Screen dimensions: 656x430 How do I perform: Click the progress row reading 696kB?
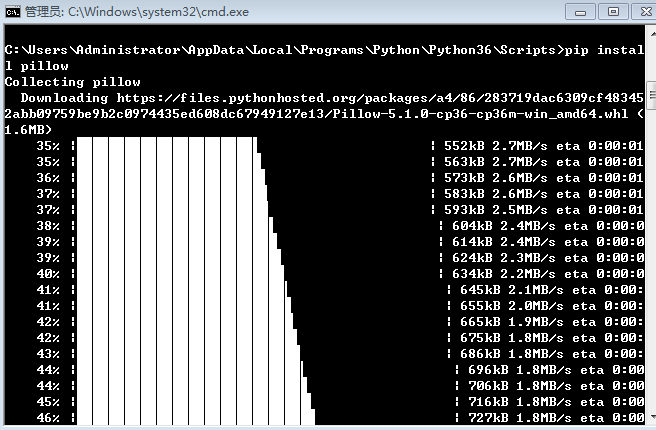tap(340, 369)
